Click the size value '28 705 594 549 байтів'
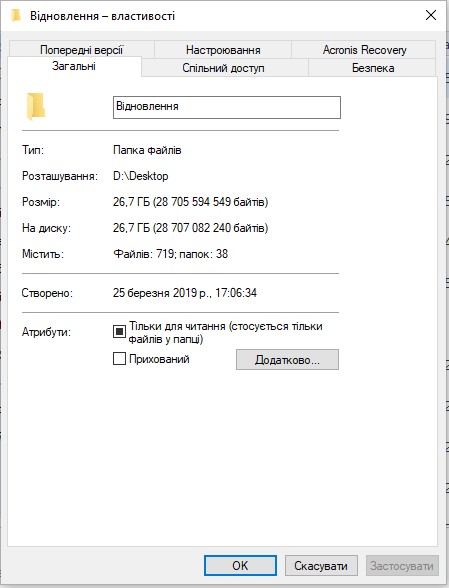This screenshot has height=588, width=449. (212, 202)
